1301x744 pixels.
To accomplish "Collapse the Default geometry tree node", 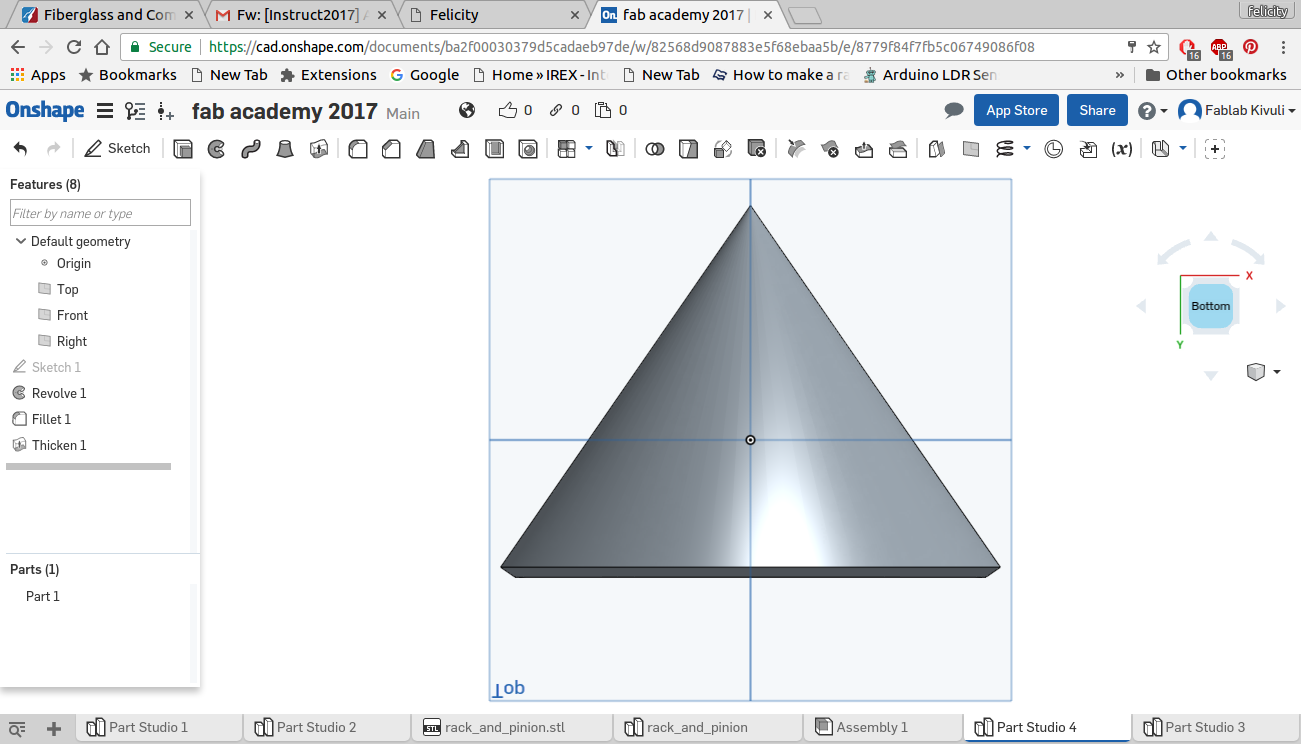I will coord(20,241).
